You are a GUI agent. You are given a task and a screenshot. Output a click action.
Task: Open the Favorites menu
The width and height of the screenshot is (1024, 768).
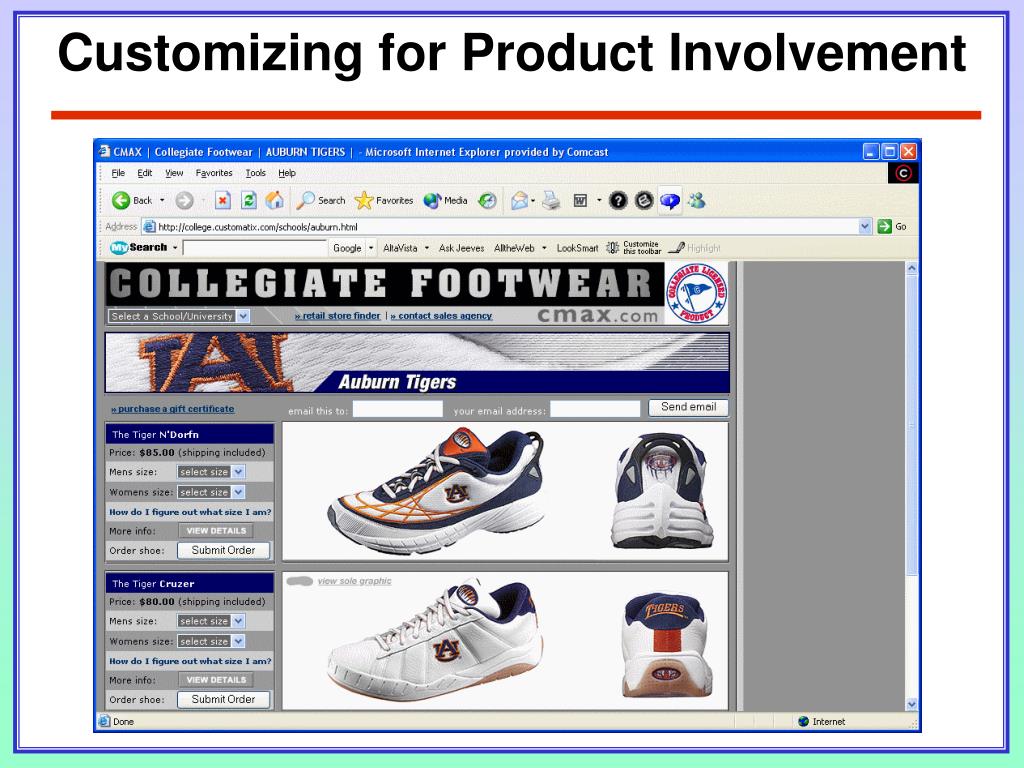point(214,173)
